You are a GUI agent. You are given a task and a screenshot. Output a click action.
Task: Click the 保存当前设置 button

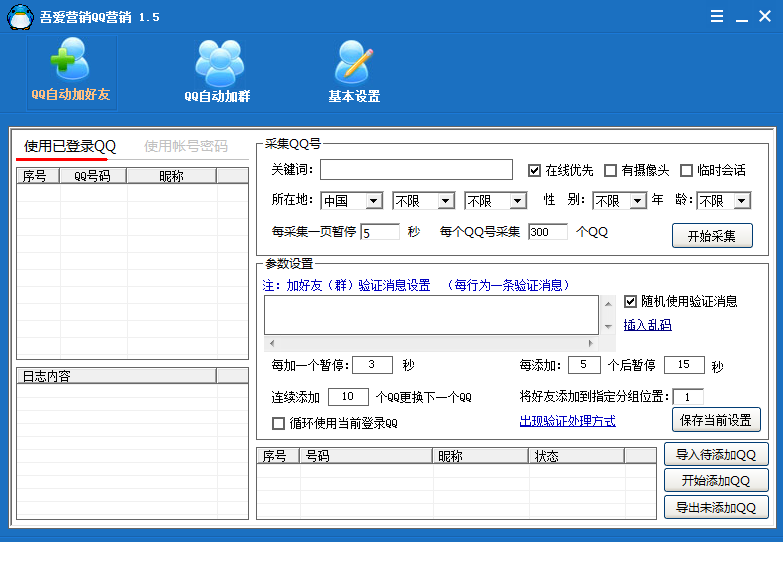click(x=716, y=420)
